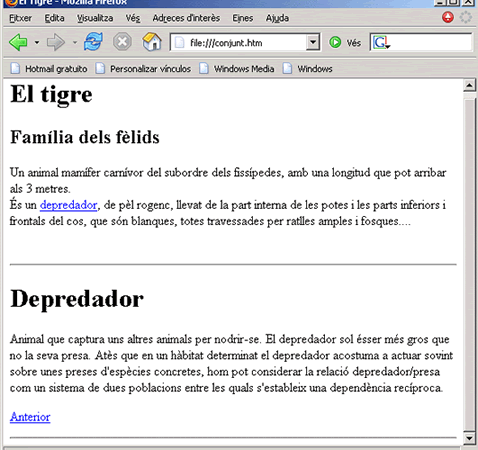
Task: Reload the page with the refresh icon
Action: (x=93, y=42)
